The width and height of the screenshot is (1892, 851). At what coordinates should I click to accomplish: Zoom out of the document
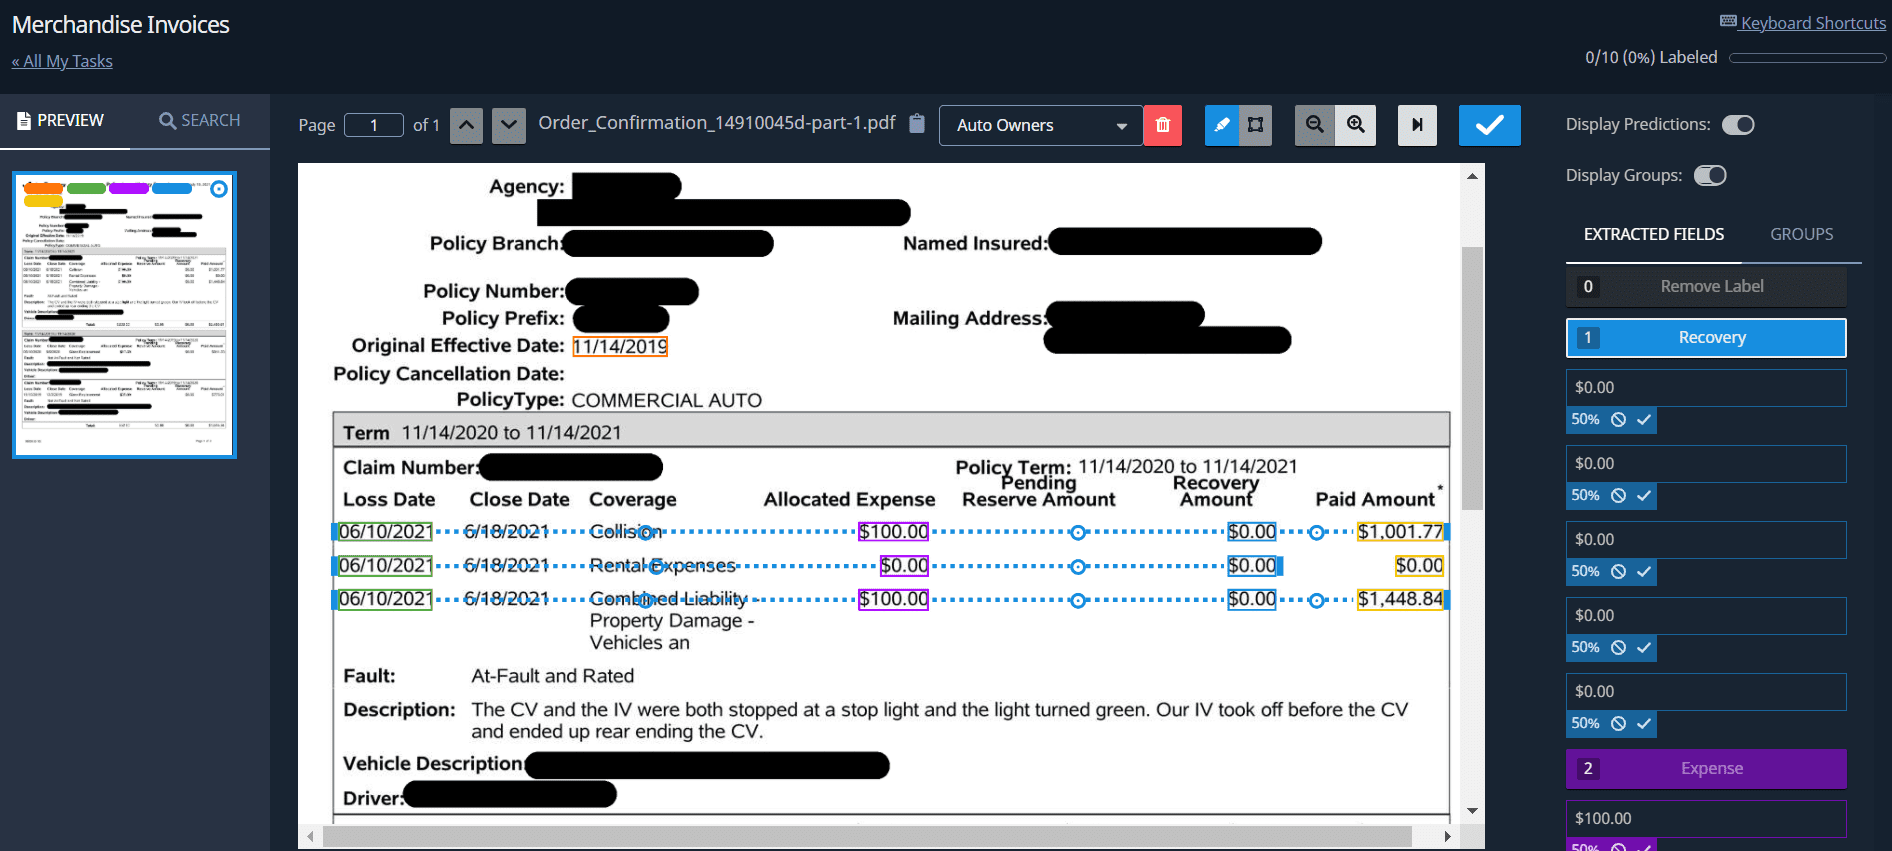[x=1315, y=125]
